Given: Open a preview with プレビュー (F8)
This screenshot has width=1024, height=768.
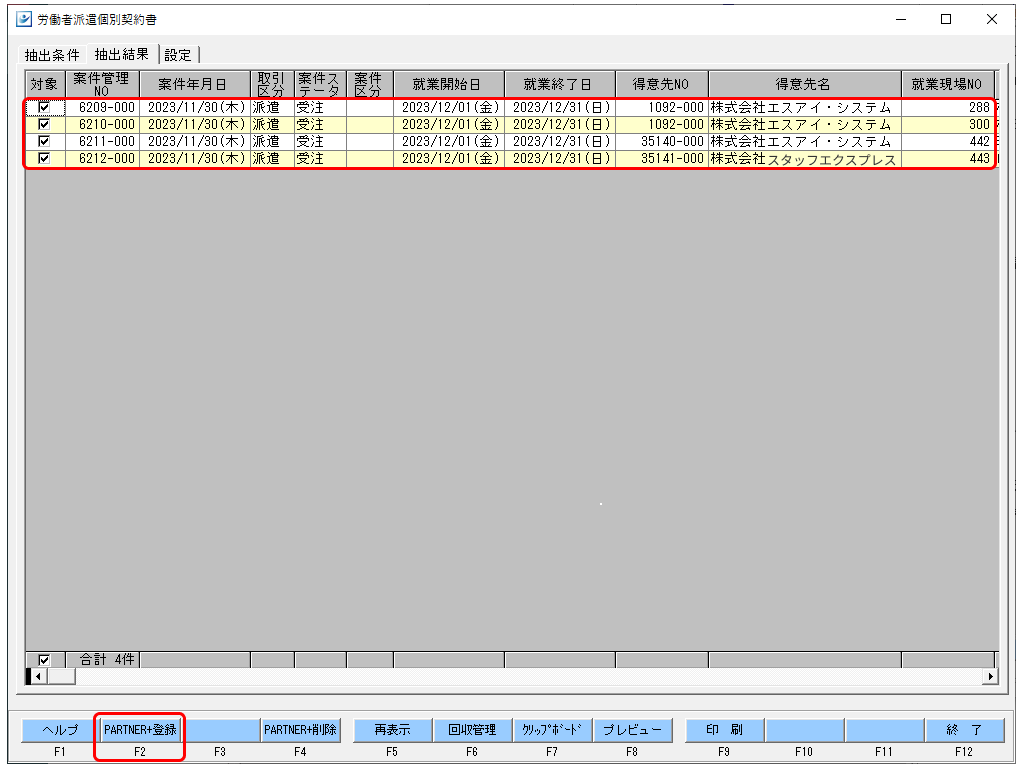Looking at the screenshot, I should tap(632, 730).
